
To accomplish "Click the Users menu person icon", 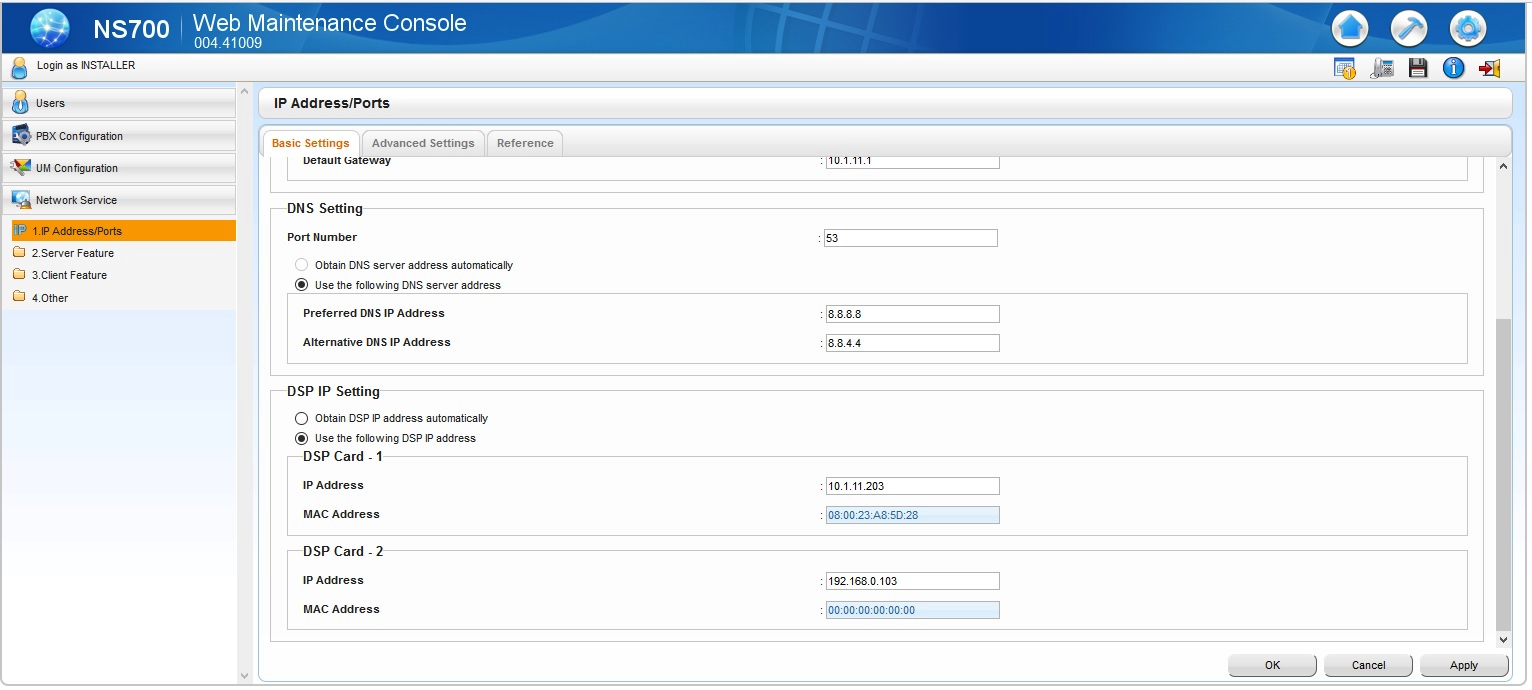I will [20, 102].
